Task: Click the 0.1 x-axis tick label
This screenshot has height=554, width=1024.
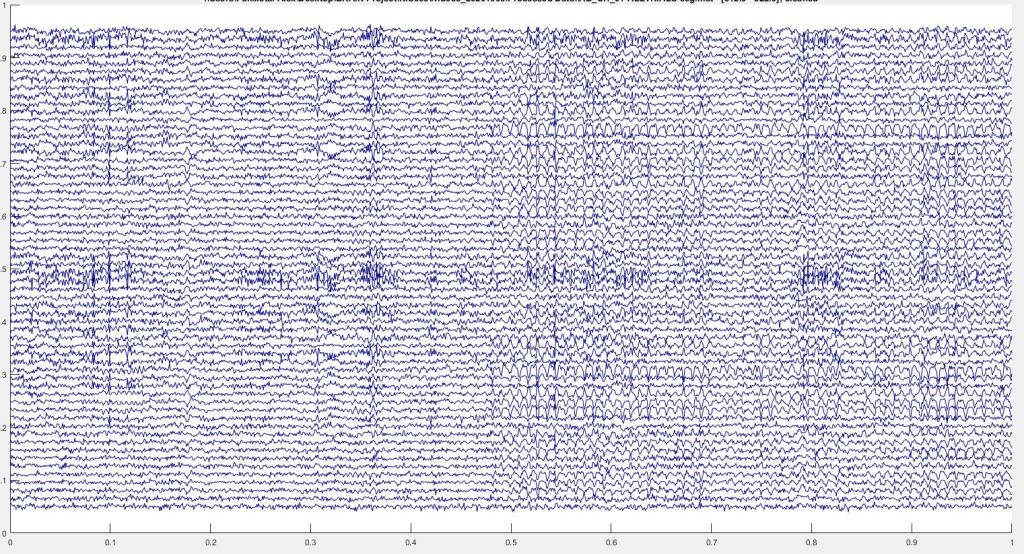Action: coord(110,544)
